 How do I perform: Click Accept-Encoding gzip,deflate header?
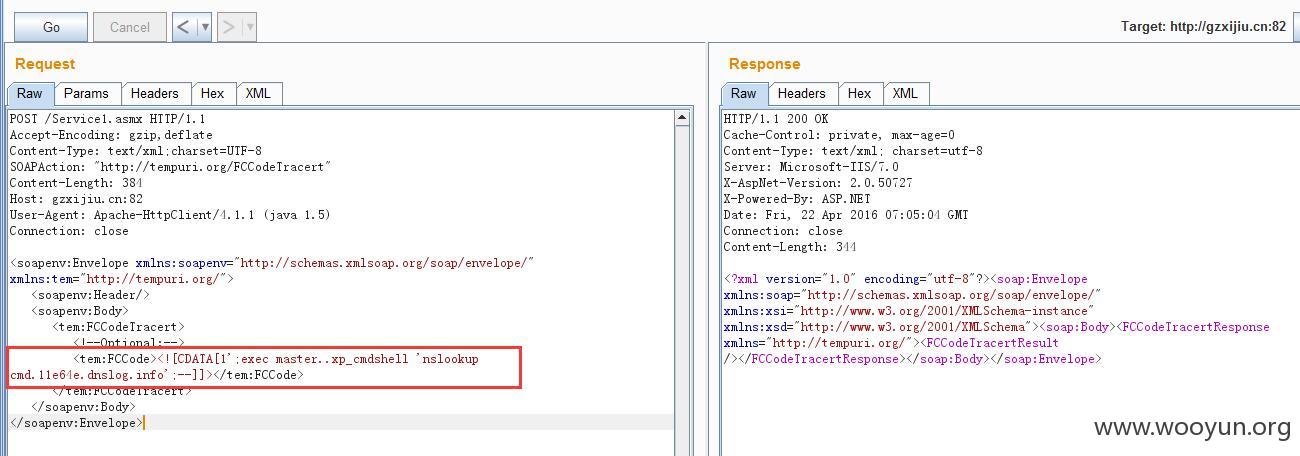point(111,135)
